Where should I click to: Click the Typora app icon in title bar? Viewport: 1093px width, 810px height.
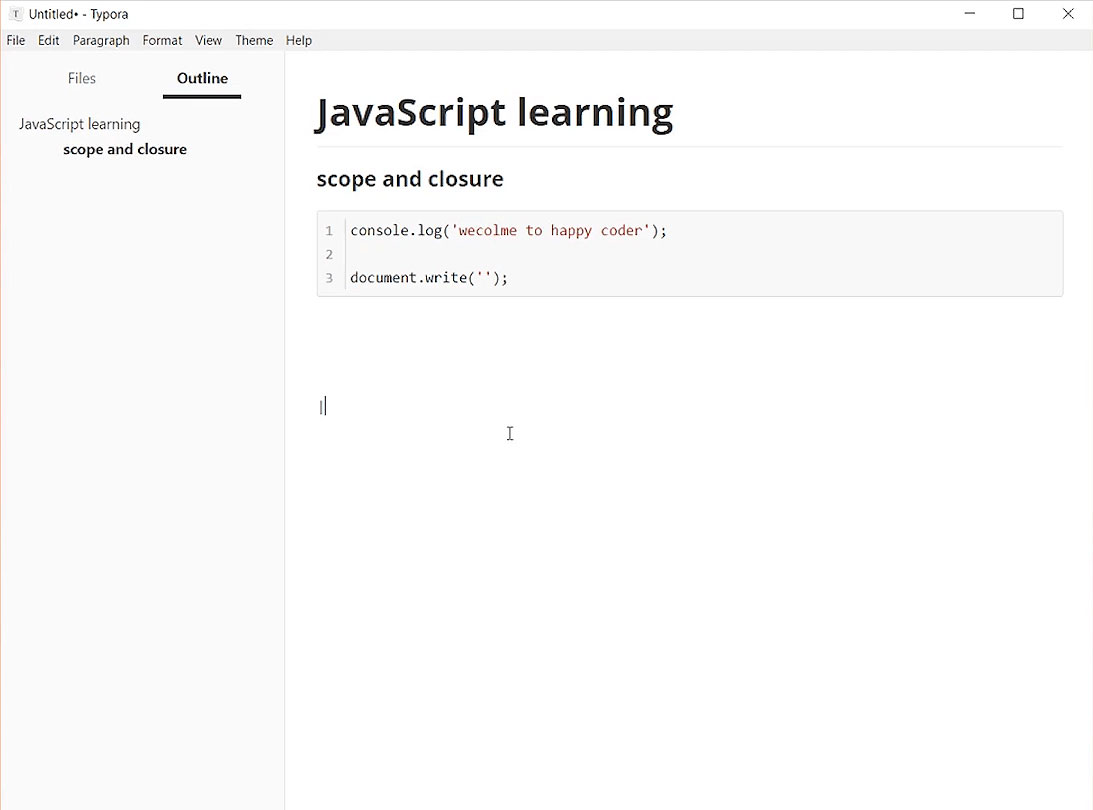(16, 14)
